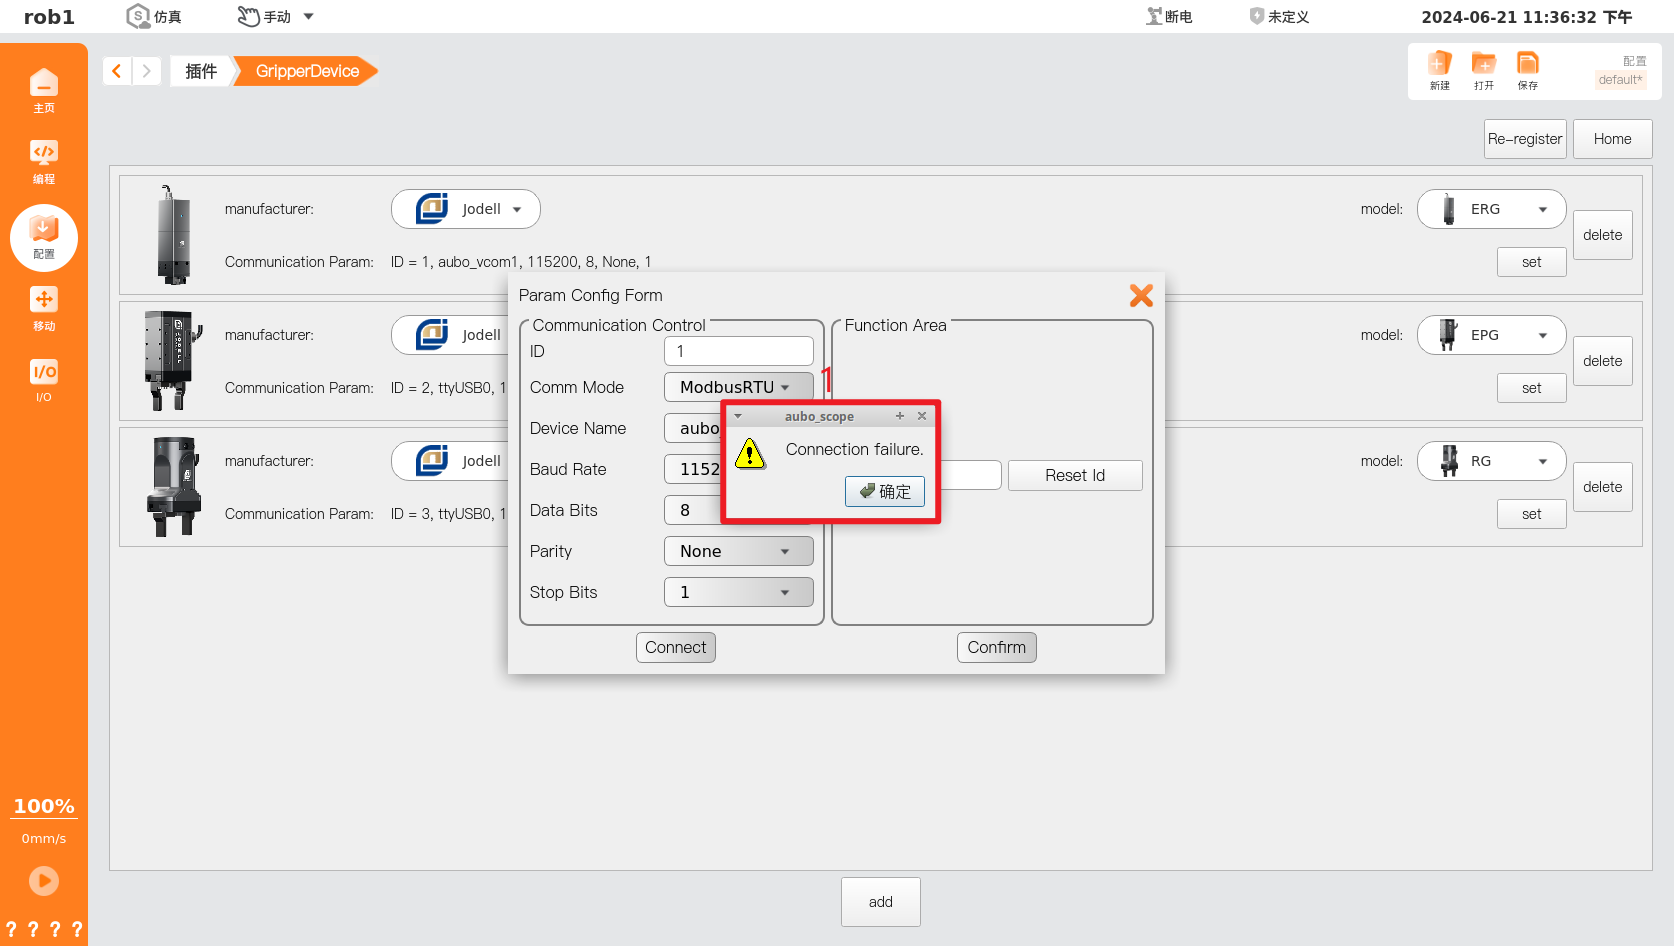Select the 编程 (Programming) sidebar icon
The image size is (1674, 946).
coord(44,160)
